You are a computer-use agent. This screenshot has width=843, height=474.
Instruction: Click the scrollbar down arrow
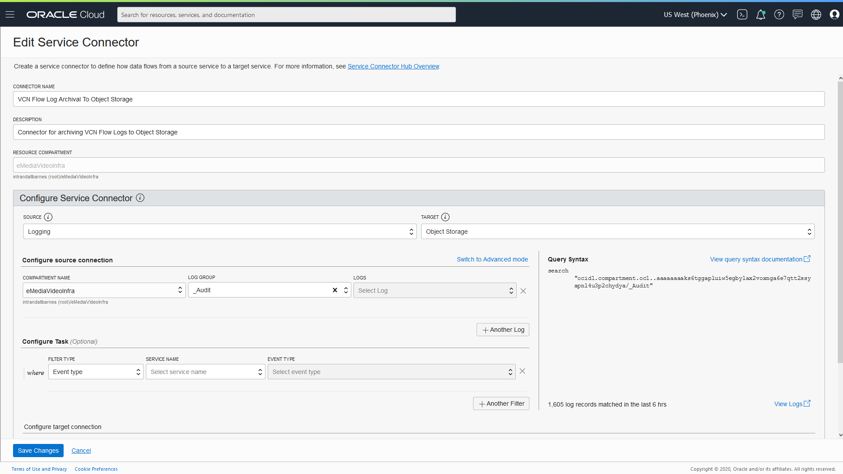pos(840,435)
